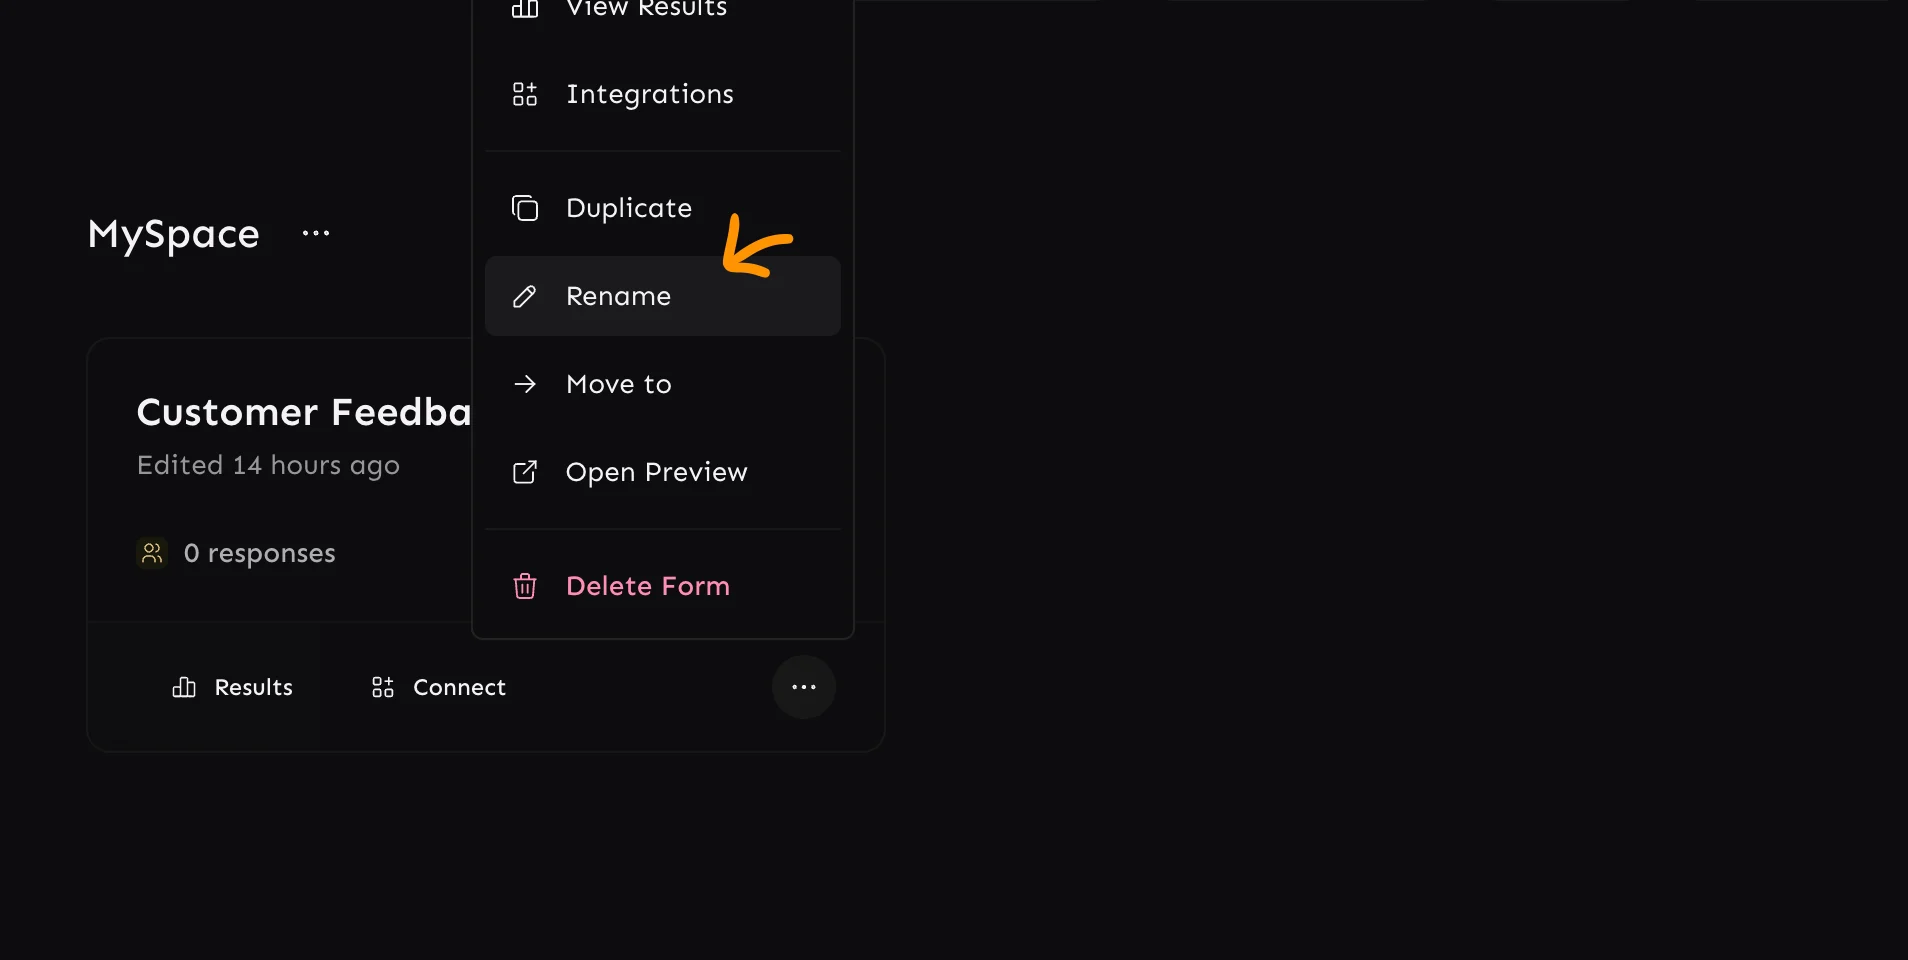Click the Duplicate copy icon
Screen dimensions: 1908x960
click(x=525, y=208)
